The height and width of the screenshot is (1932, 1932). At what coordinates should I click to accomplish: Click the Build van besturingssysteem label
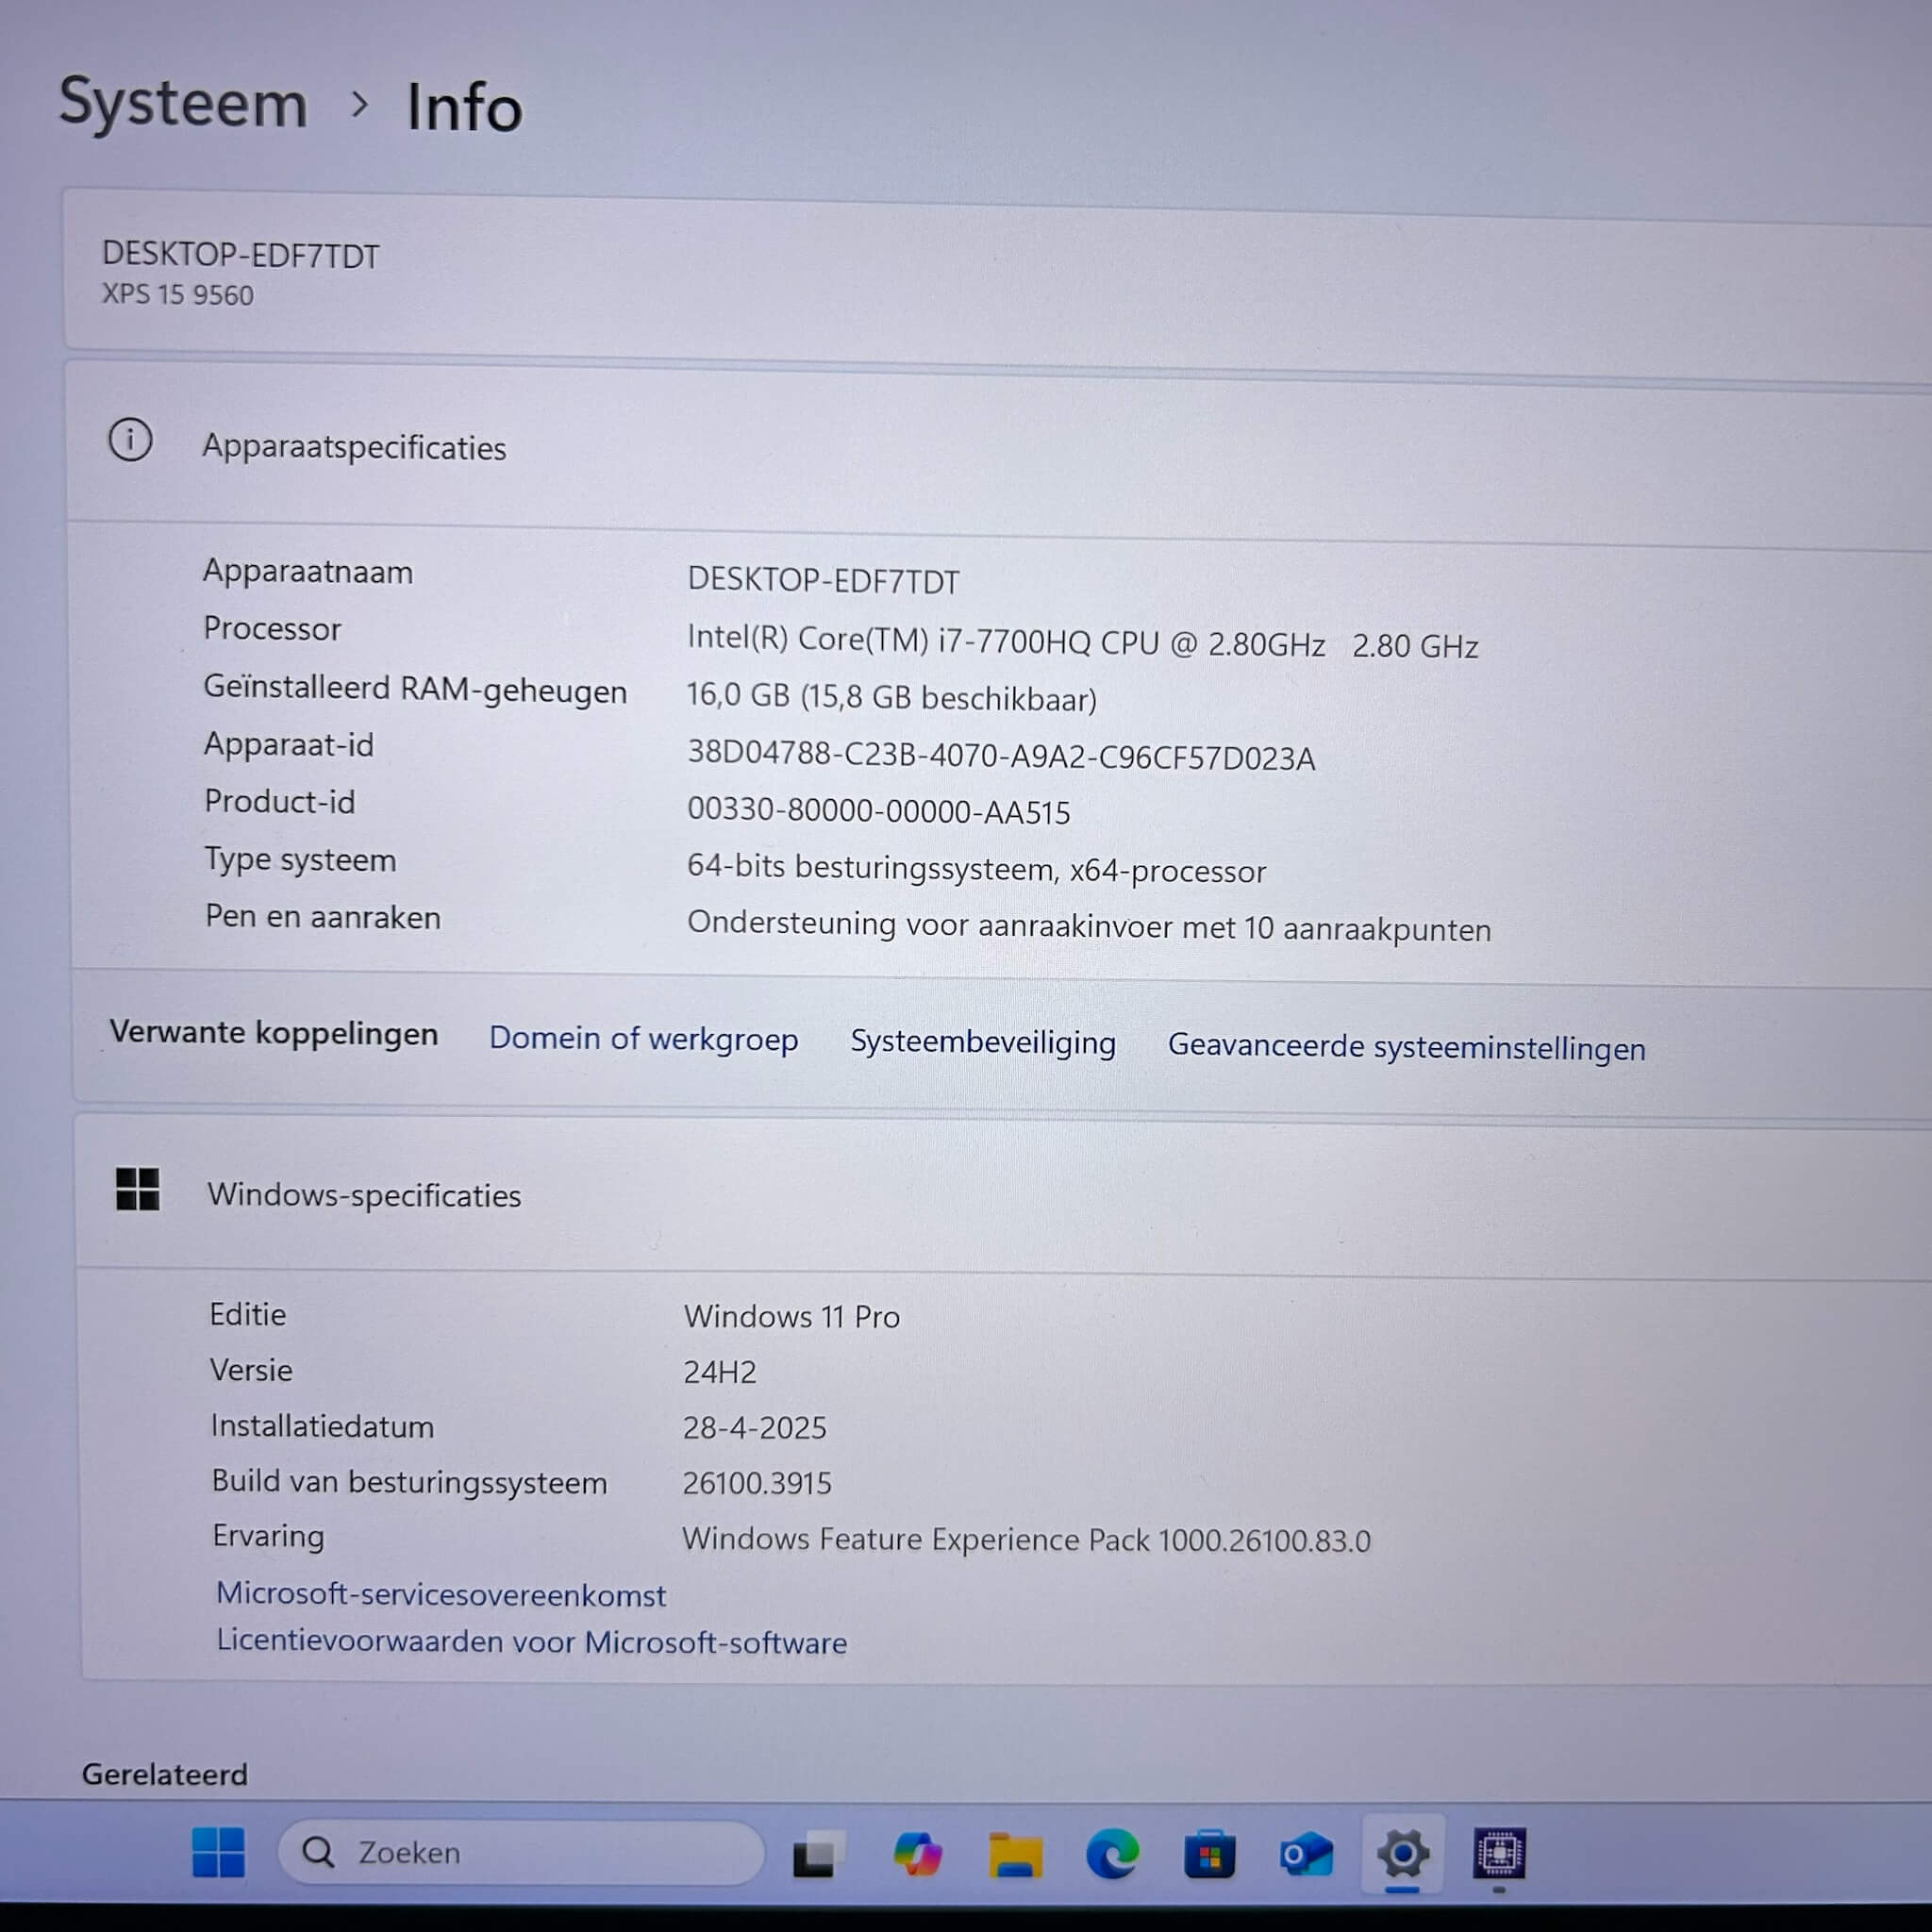click(409, 1482)
